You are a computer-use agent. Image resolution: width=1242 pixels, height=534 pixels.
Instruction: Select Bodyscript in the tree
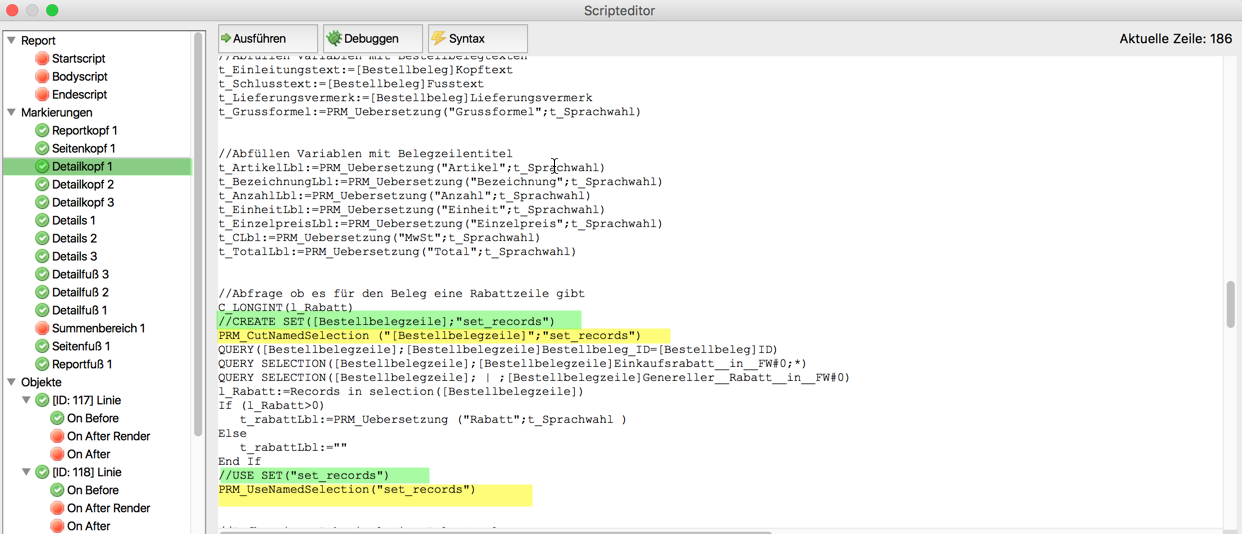pos(79,77)
